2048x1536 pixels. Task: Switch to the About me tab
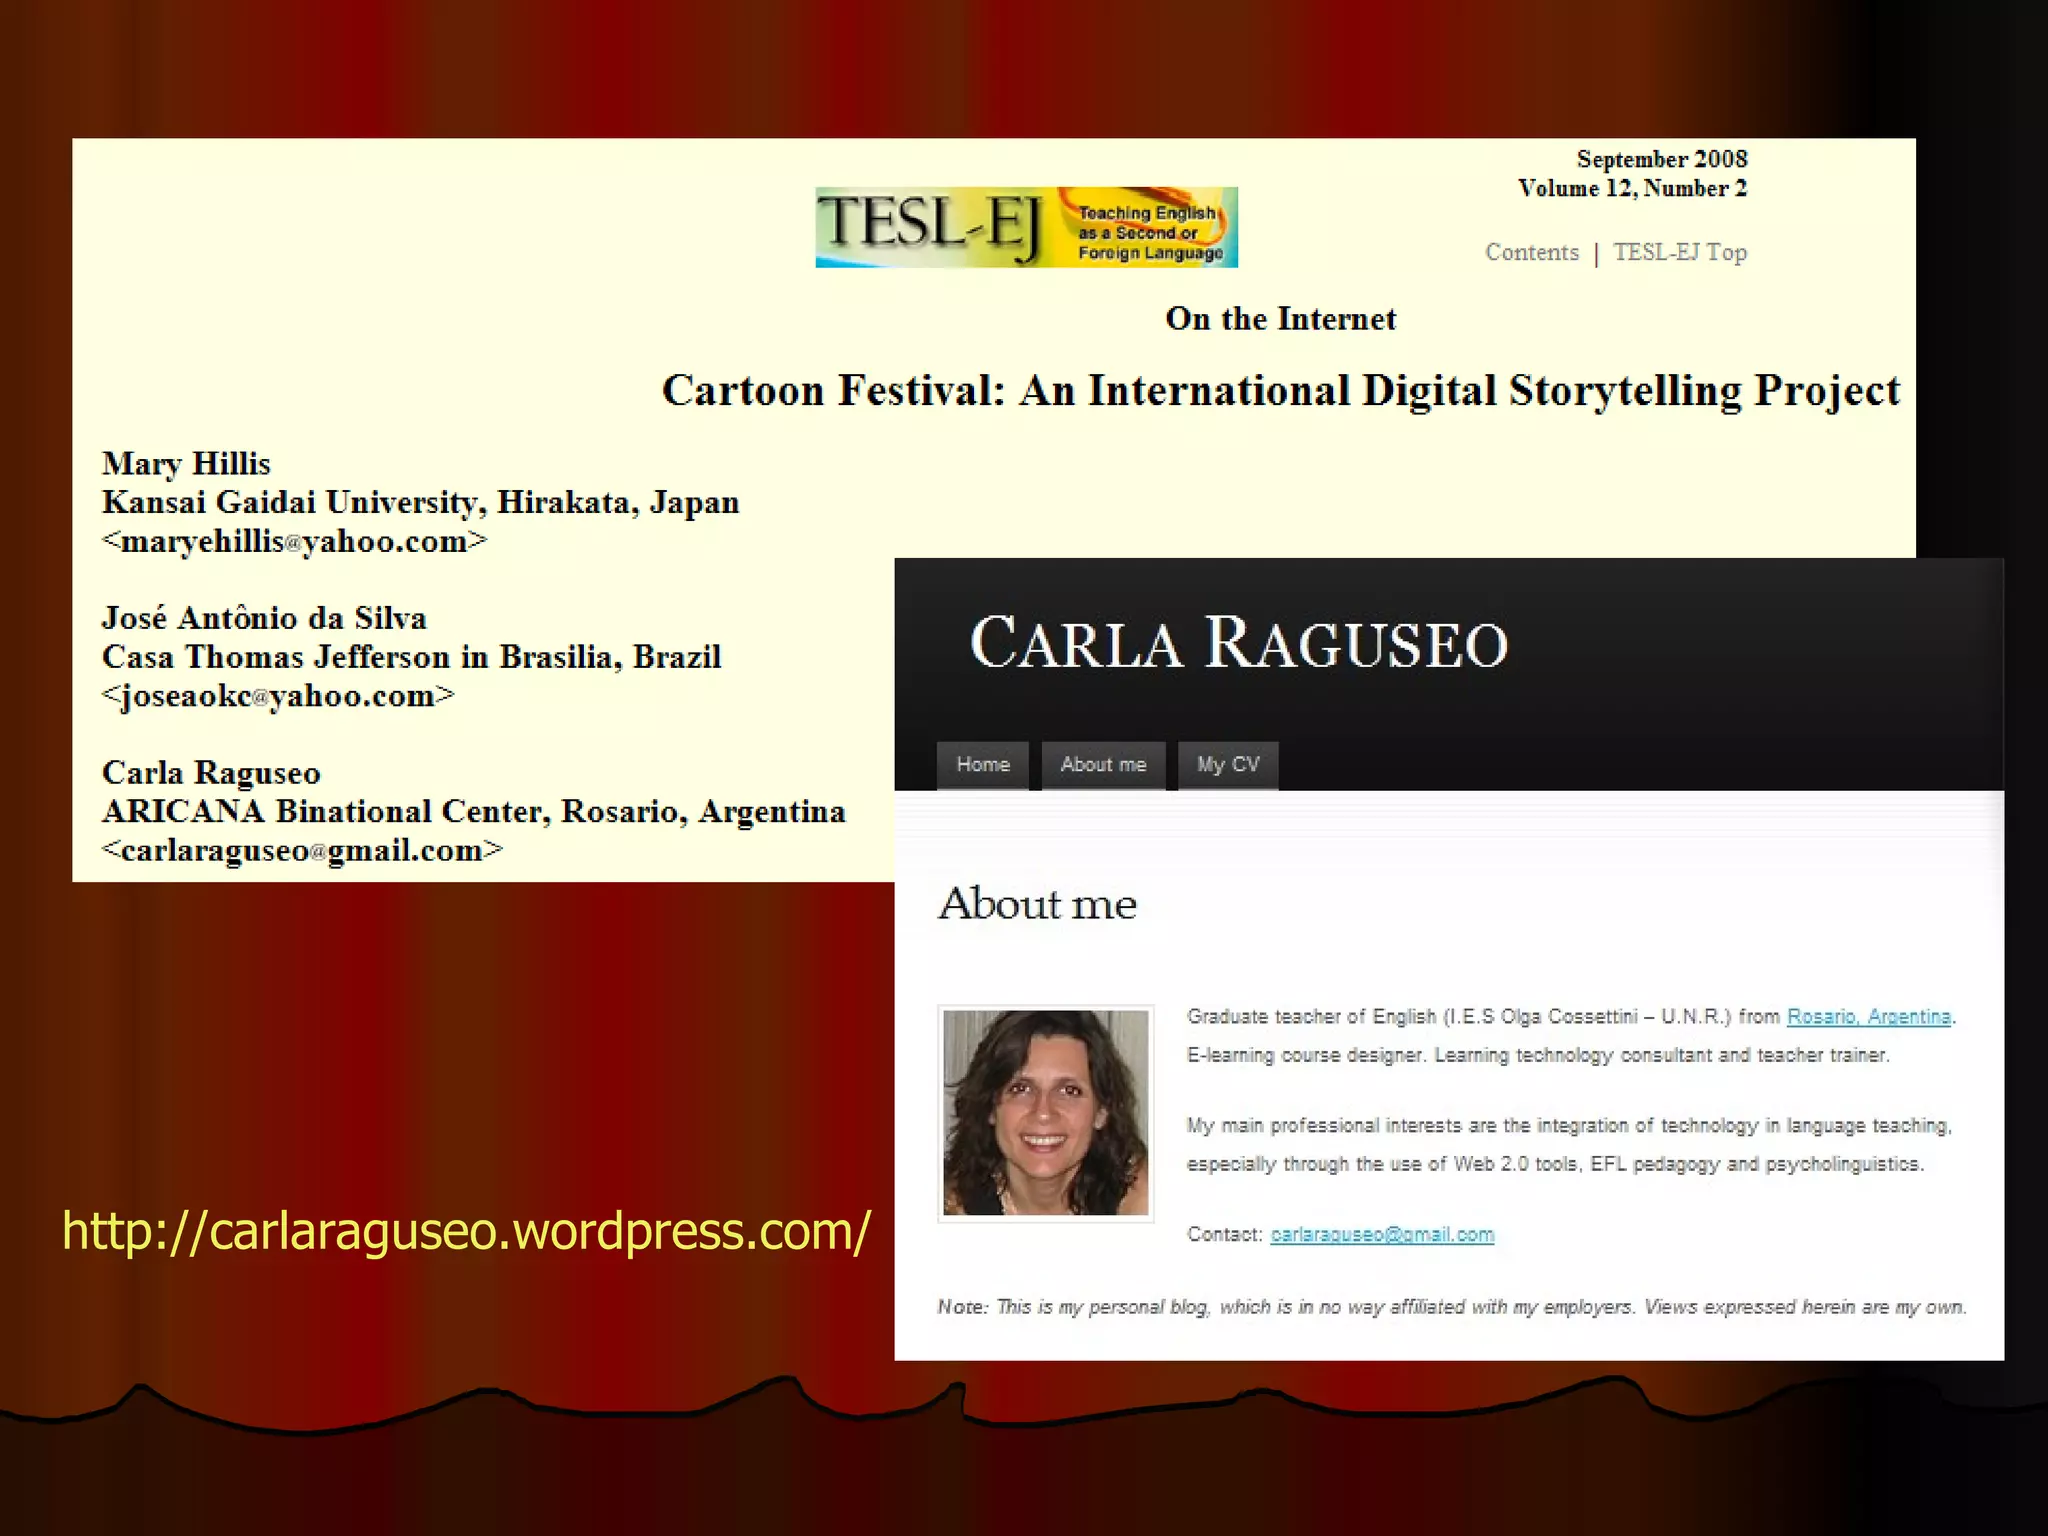(1103, 765)
